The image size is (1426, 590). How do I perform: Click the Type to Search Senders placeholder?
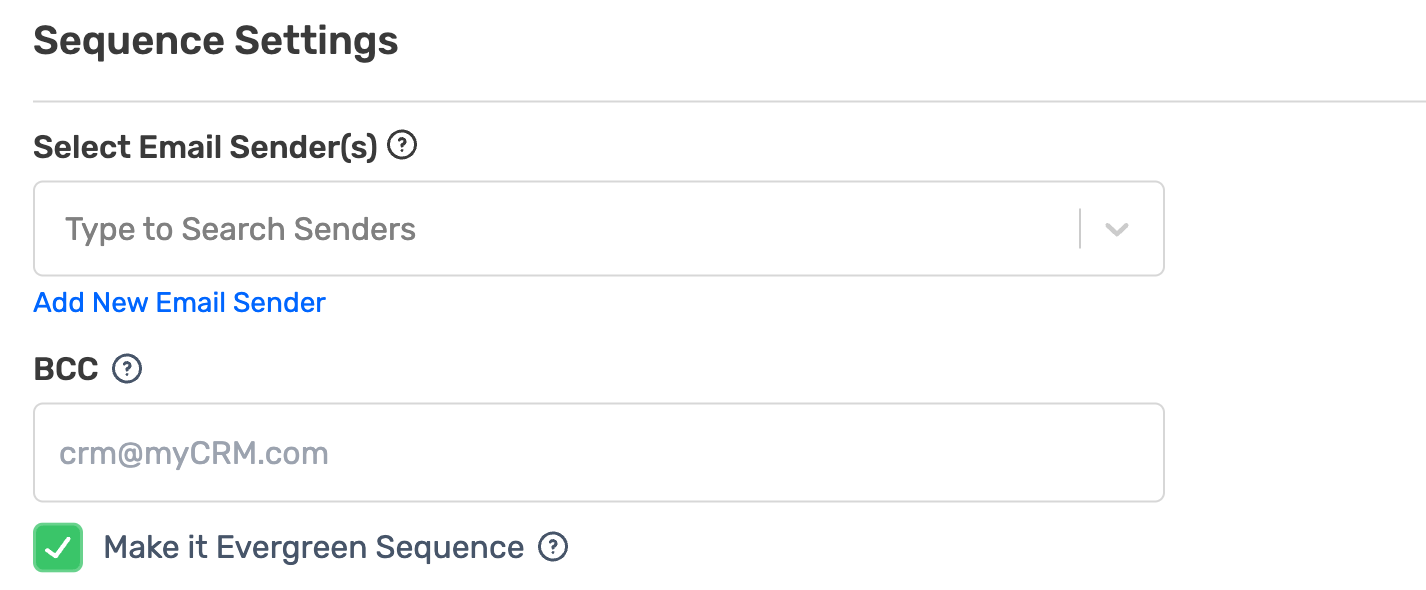click(x=240, y=229)
